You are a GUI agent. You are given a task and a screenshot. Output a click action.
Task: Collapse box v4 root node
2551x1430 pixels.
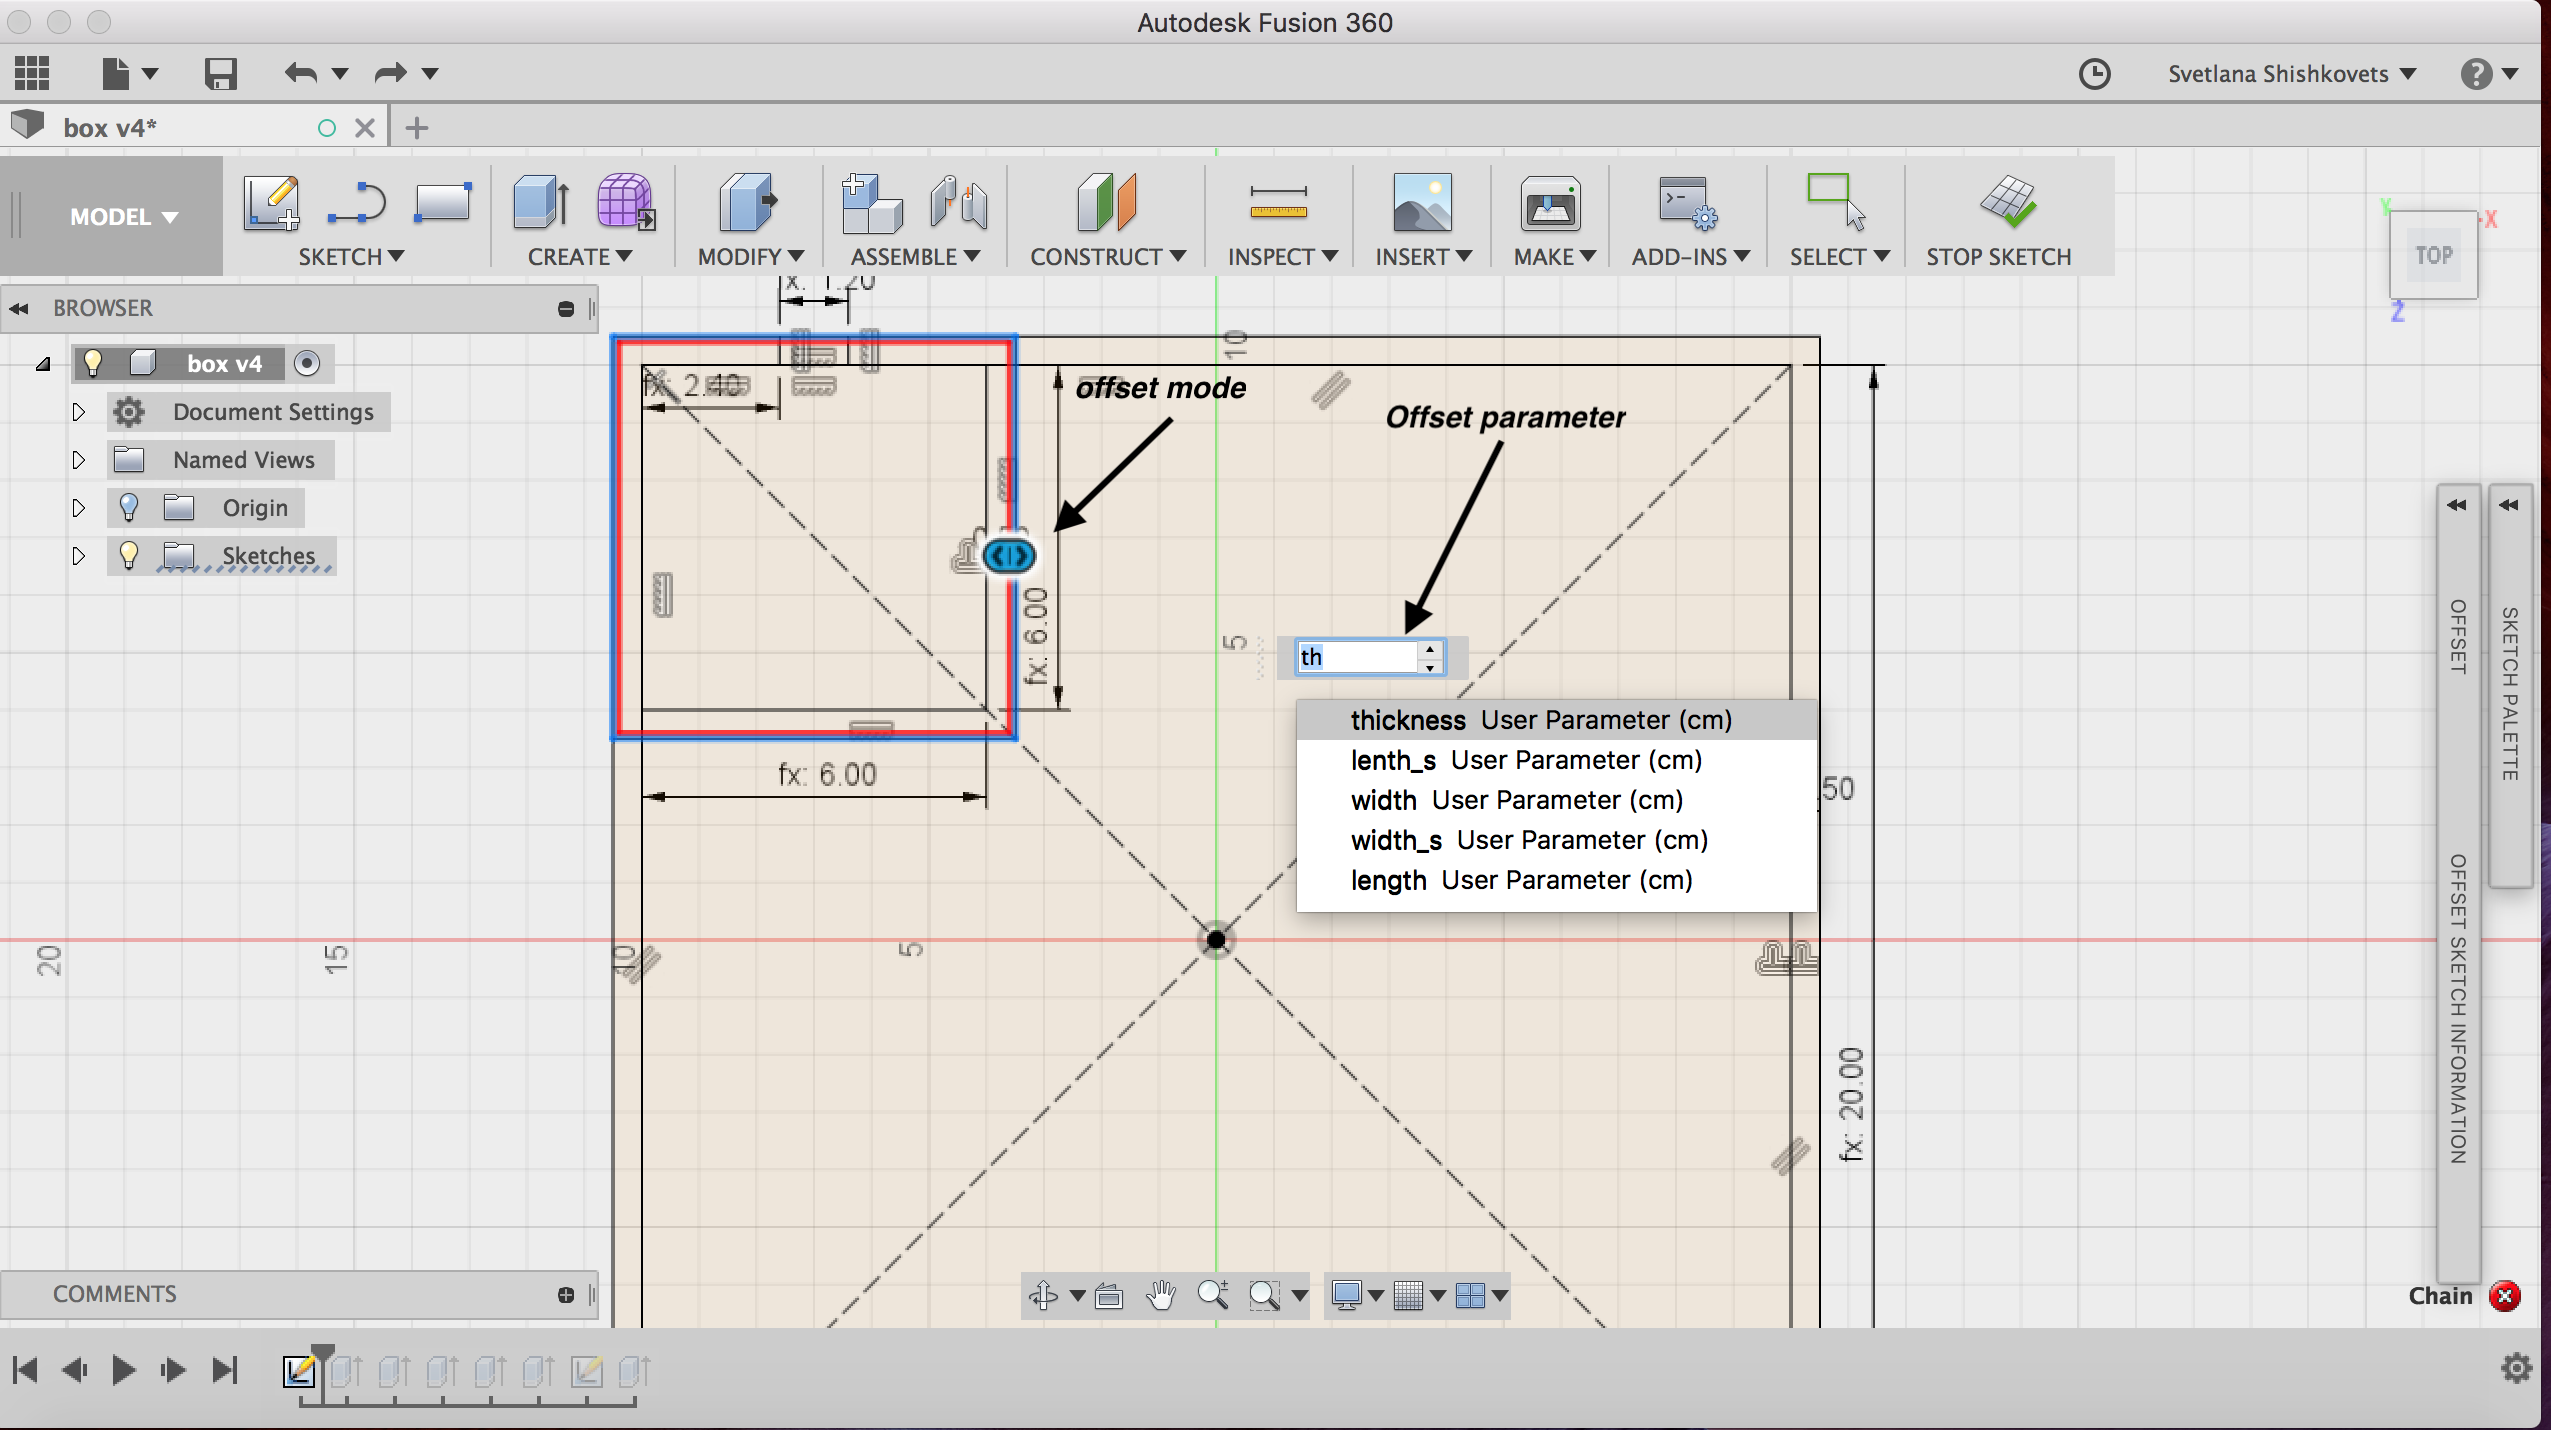point(43,364)
